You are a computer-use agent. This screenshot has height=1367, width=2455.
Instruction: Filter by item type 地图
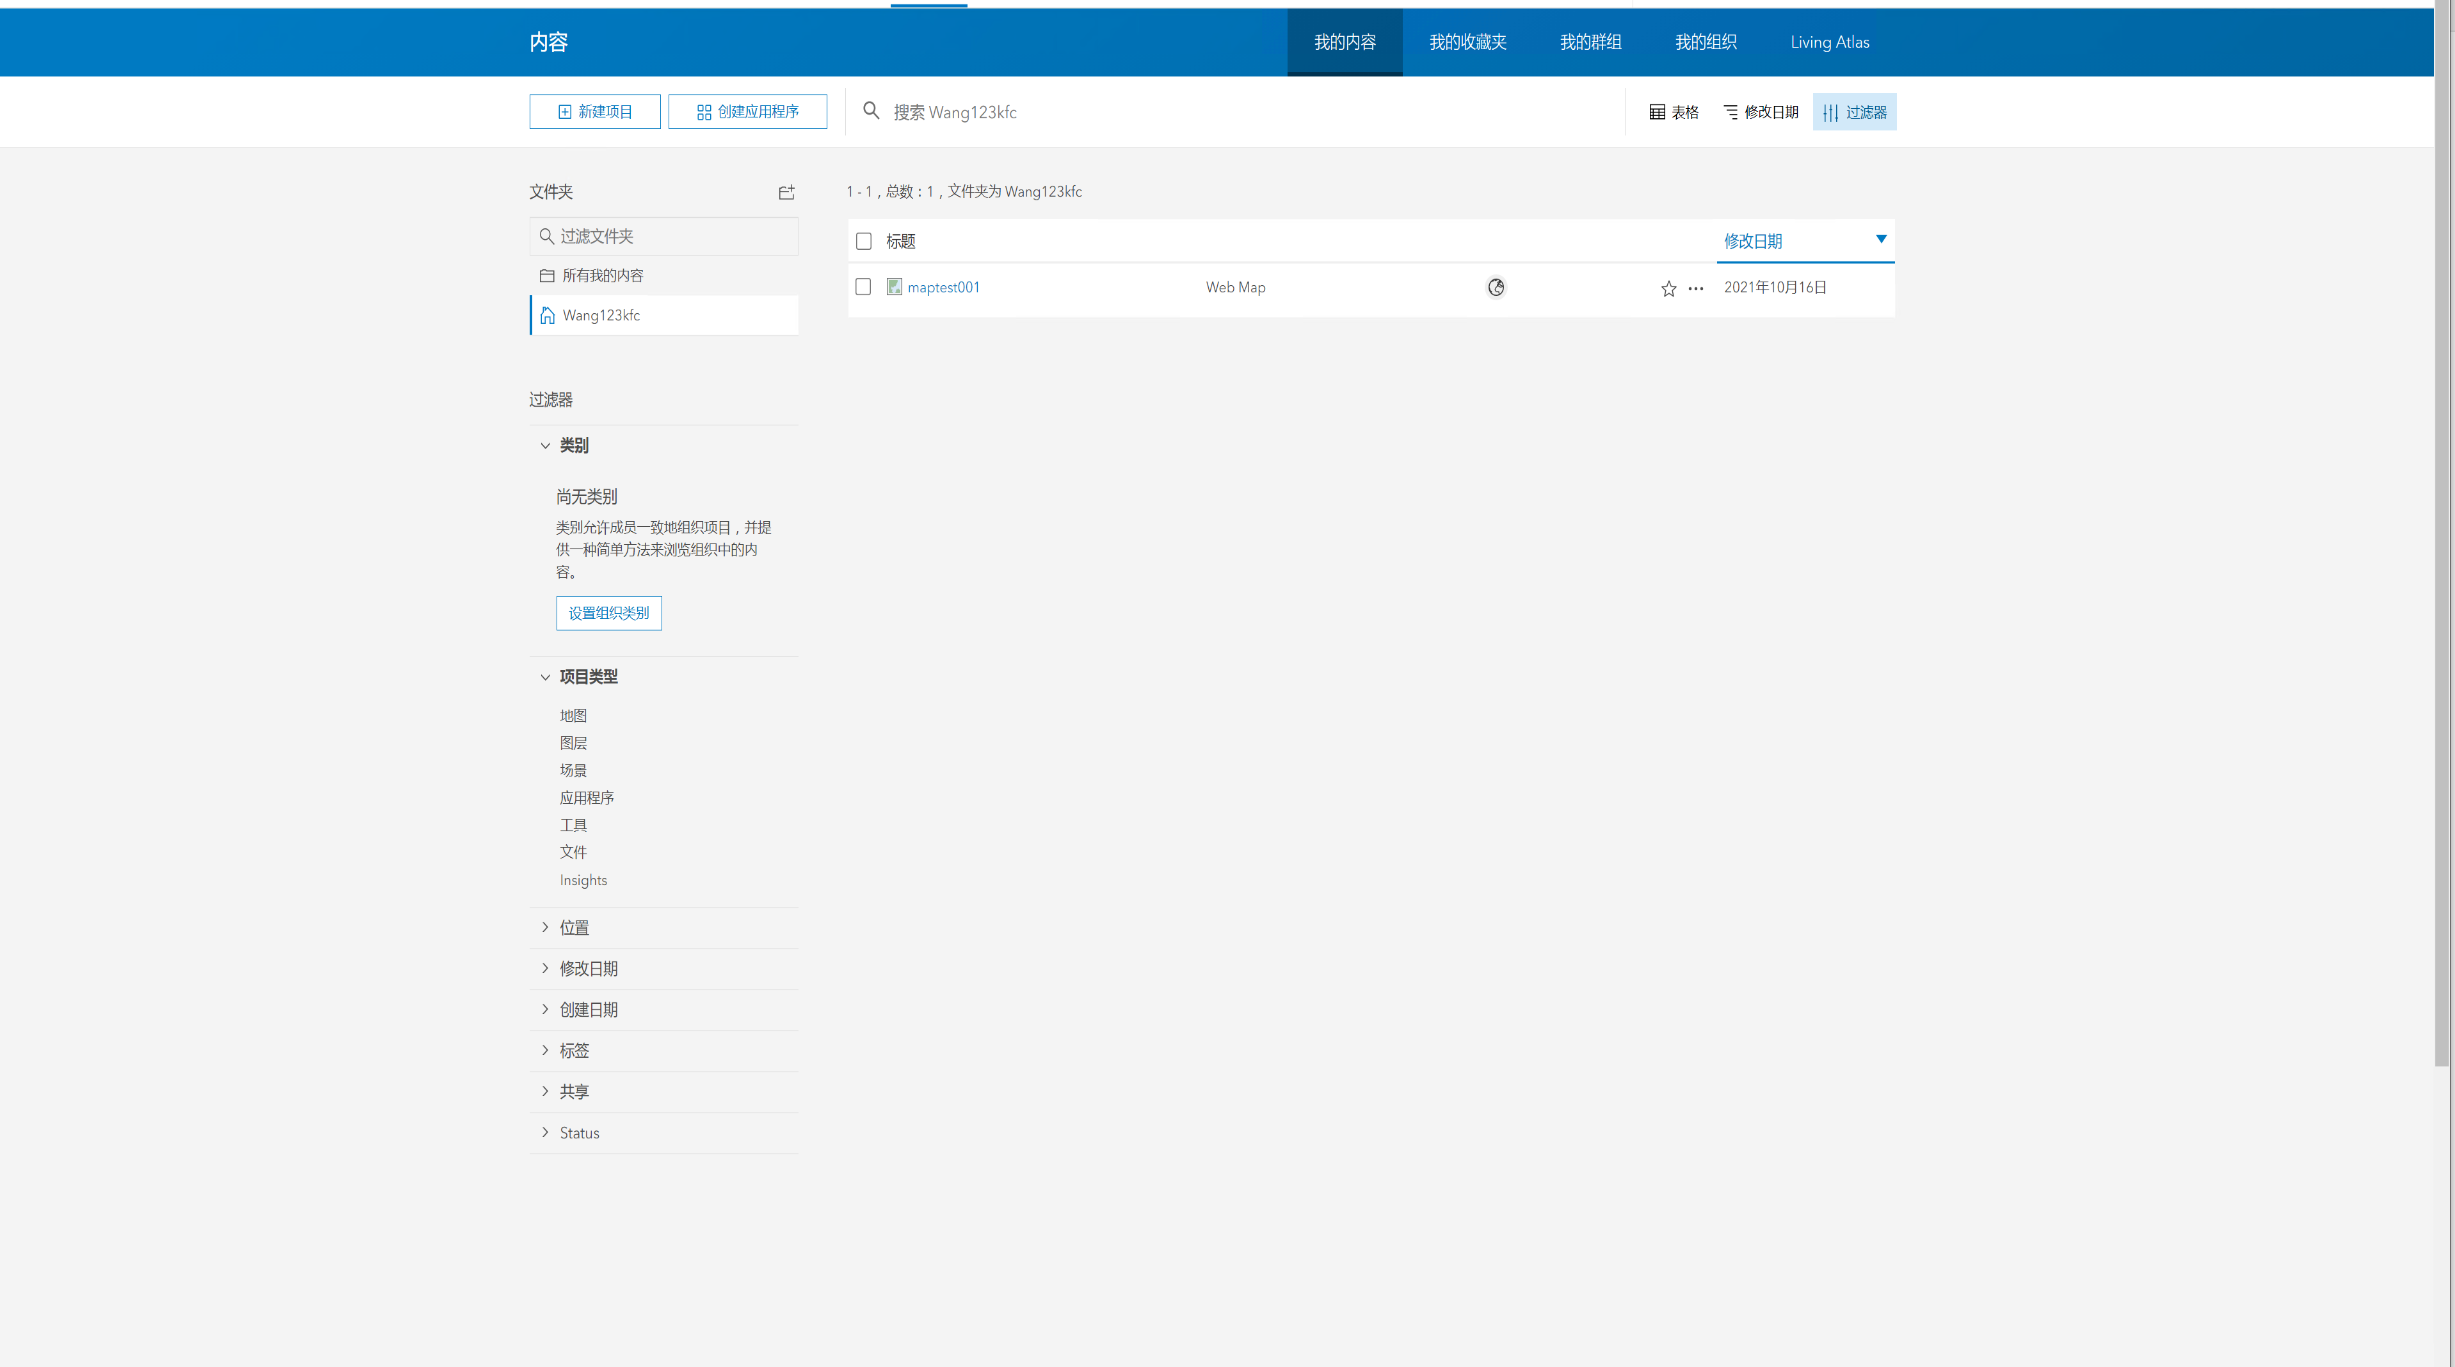click(573, 716)
